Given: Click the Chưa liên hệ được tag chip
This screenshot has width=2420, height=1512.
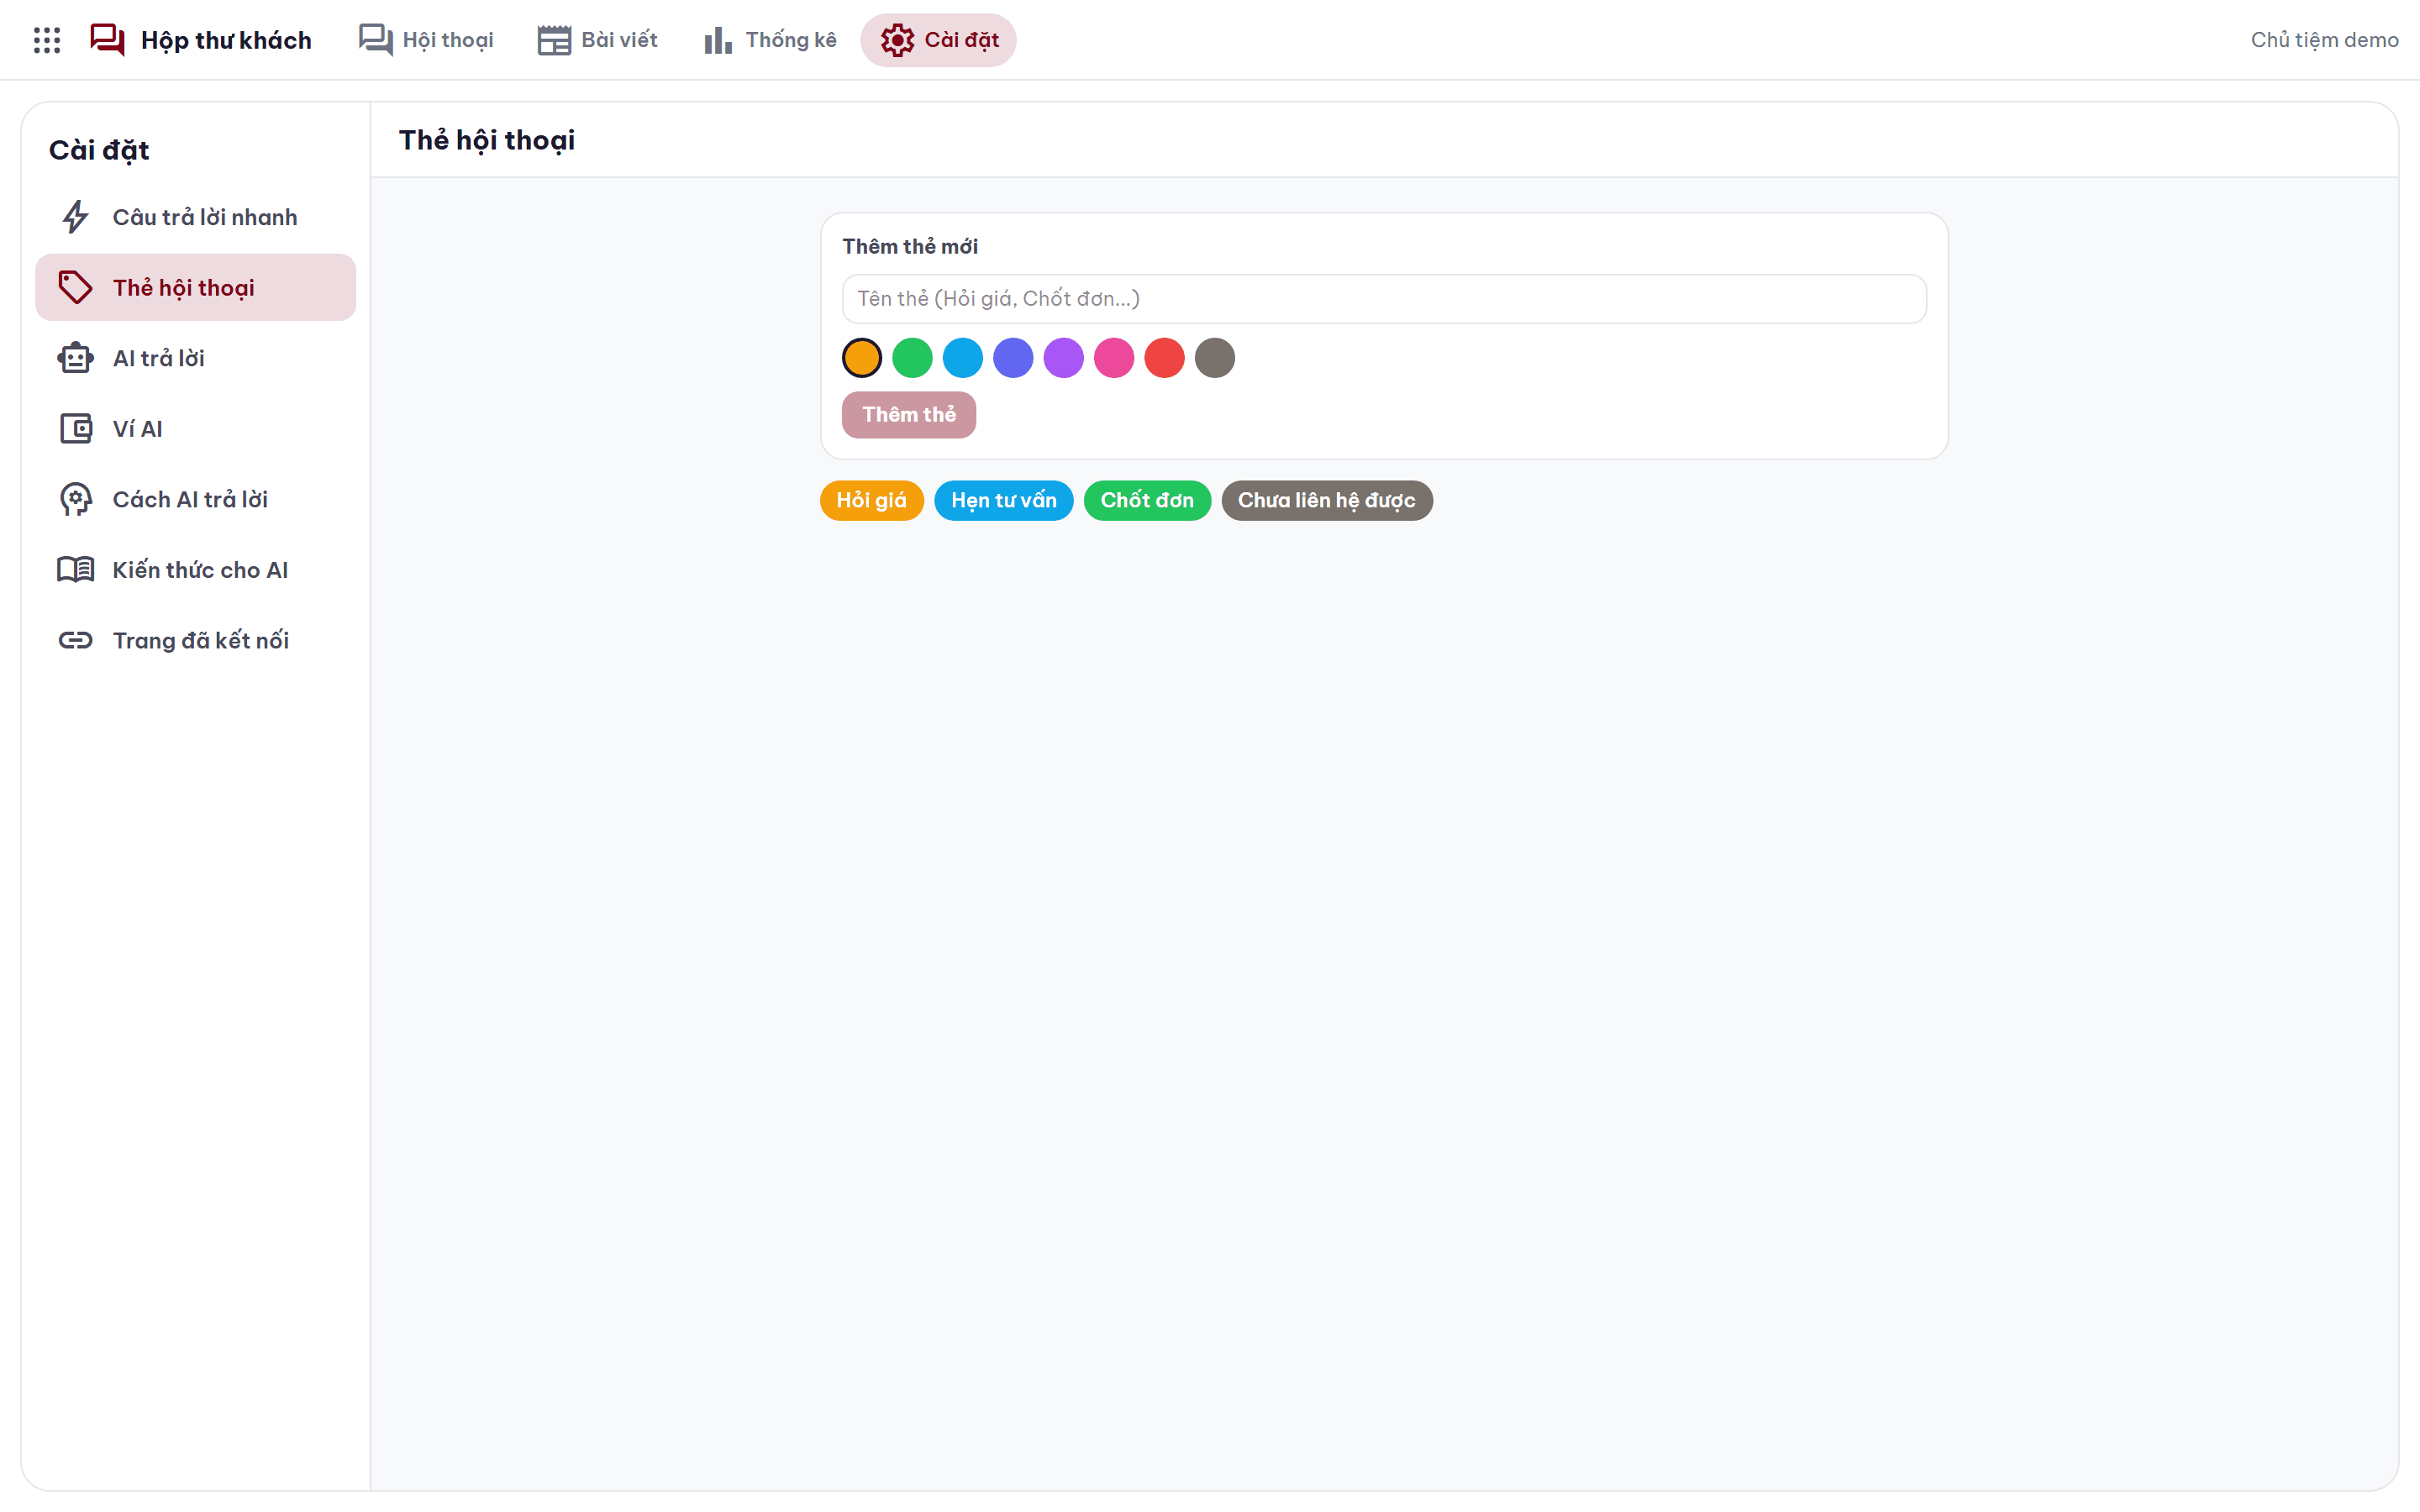Looking at the screenshot, I should [1327, 500].
